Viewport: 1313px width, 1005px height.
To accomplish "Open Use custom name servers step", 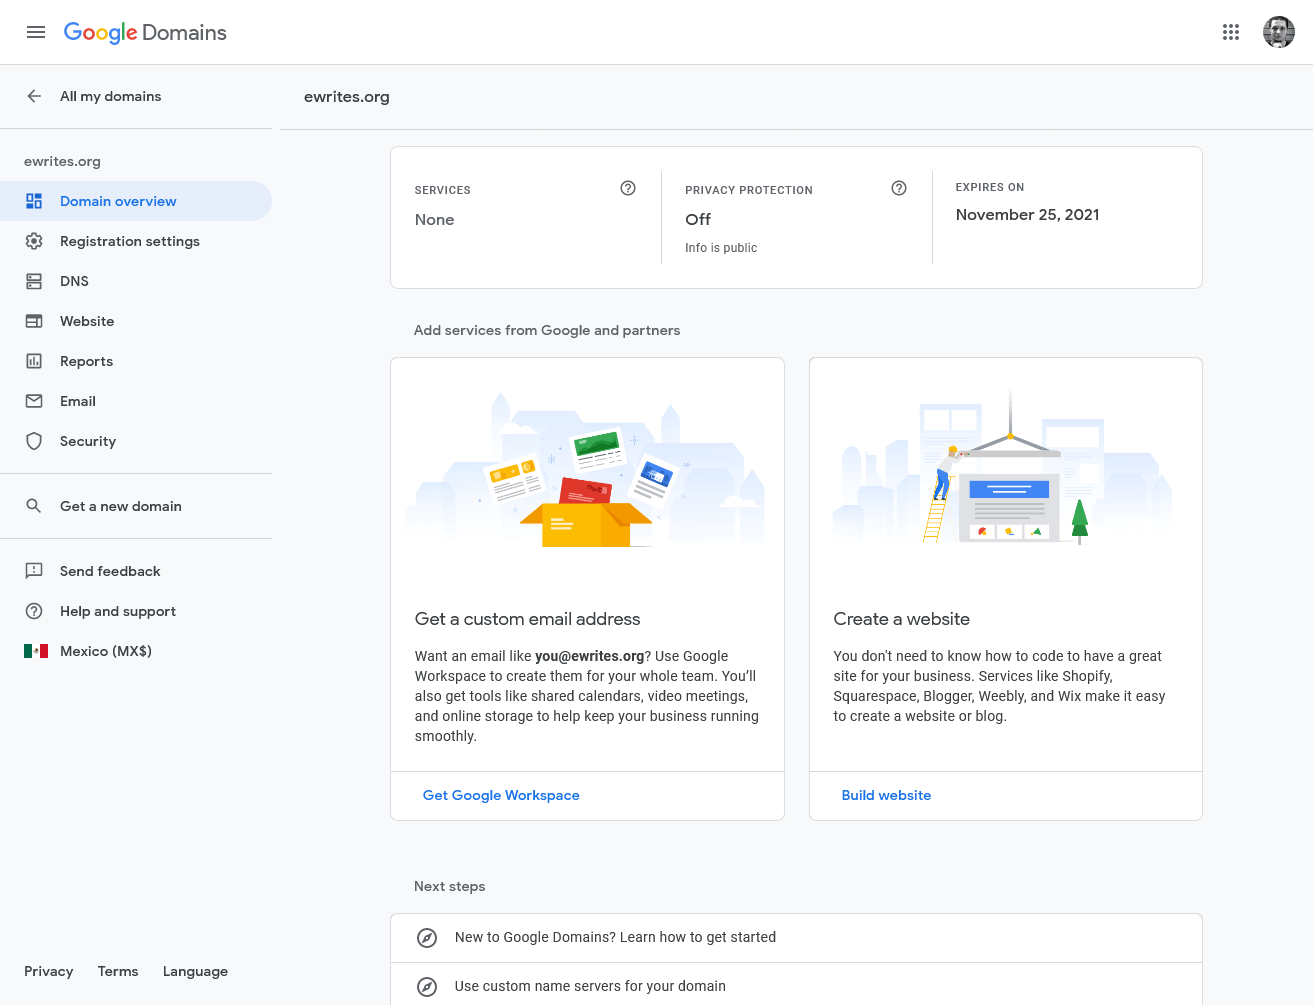I will pos(796,986).
